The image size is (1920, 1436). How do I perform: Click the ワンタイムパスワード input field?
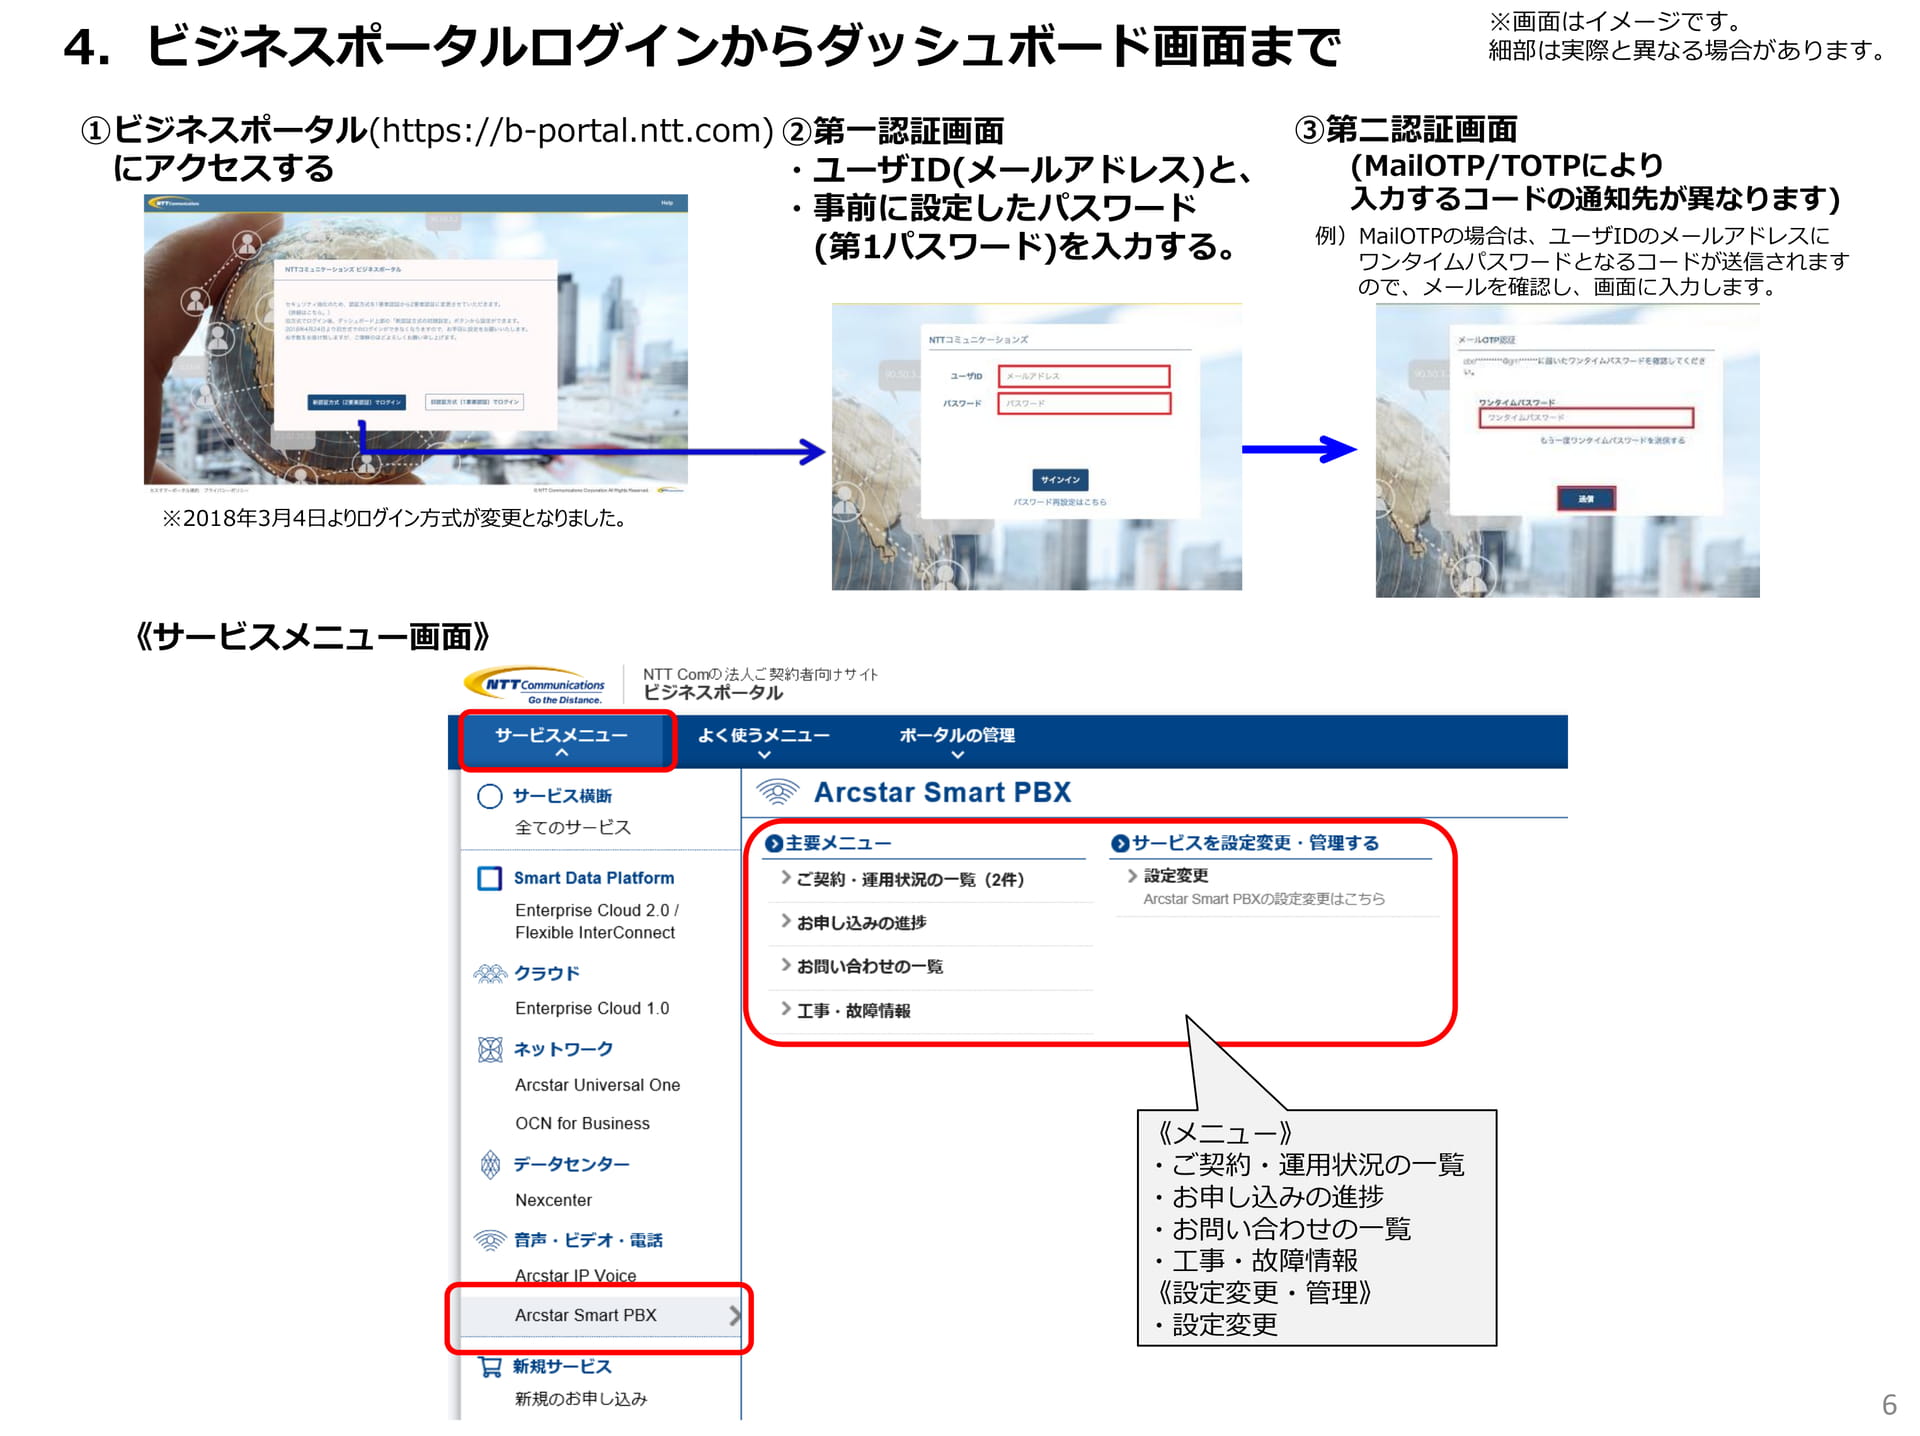(x=1586, y=417)
